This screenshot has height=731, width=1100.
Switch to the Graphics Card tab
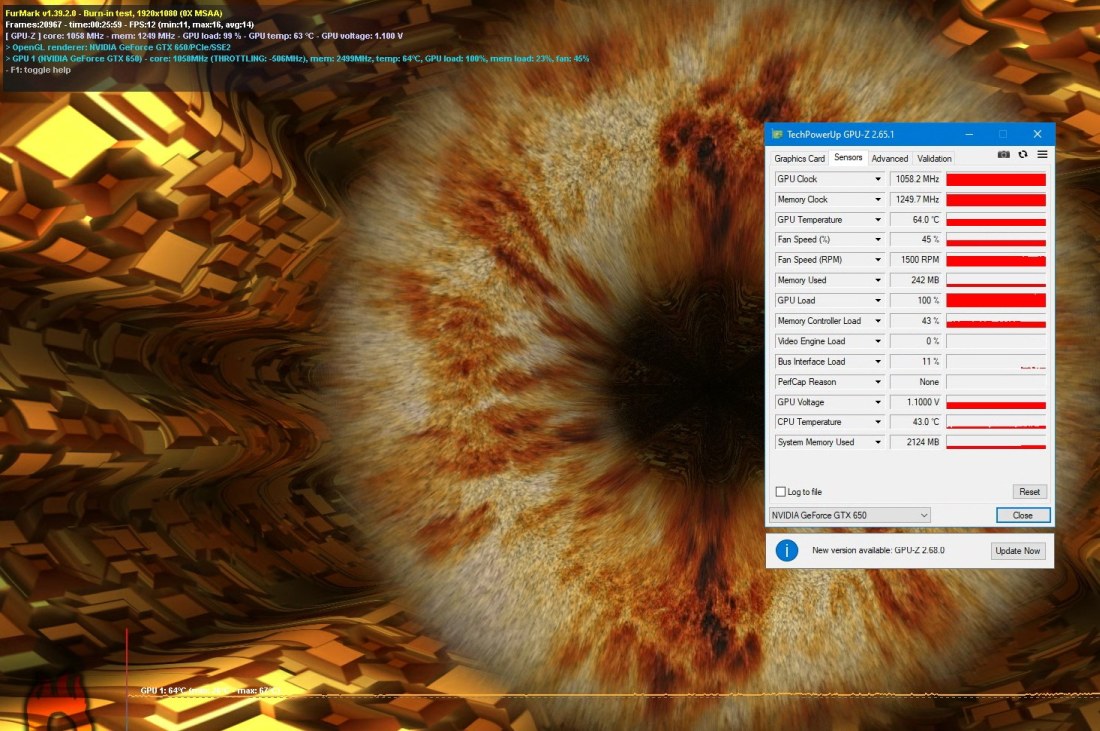point(799,158)
